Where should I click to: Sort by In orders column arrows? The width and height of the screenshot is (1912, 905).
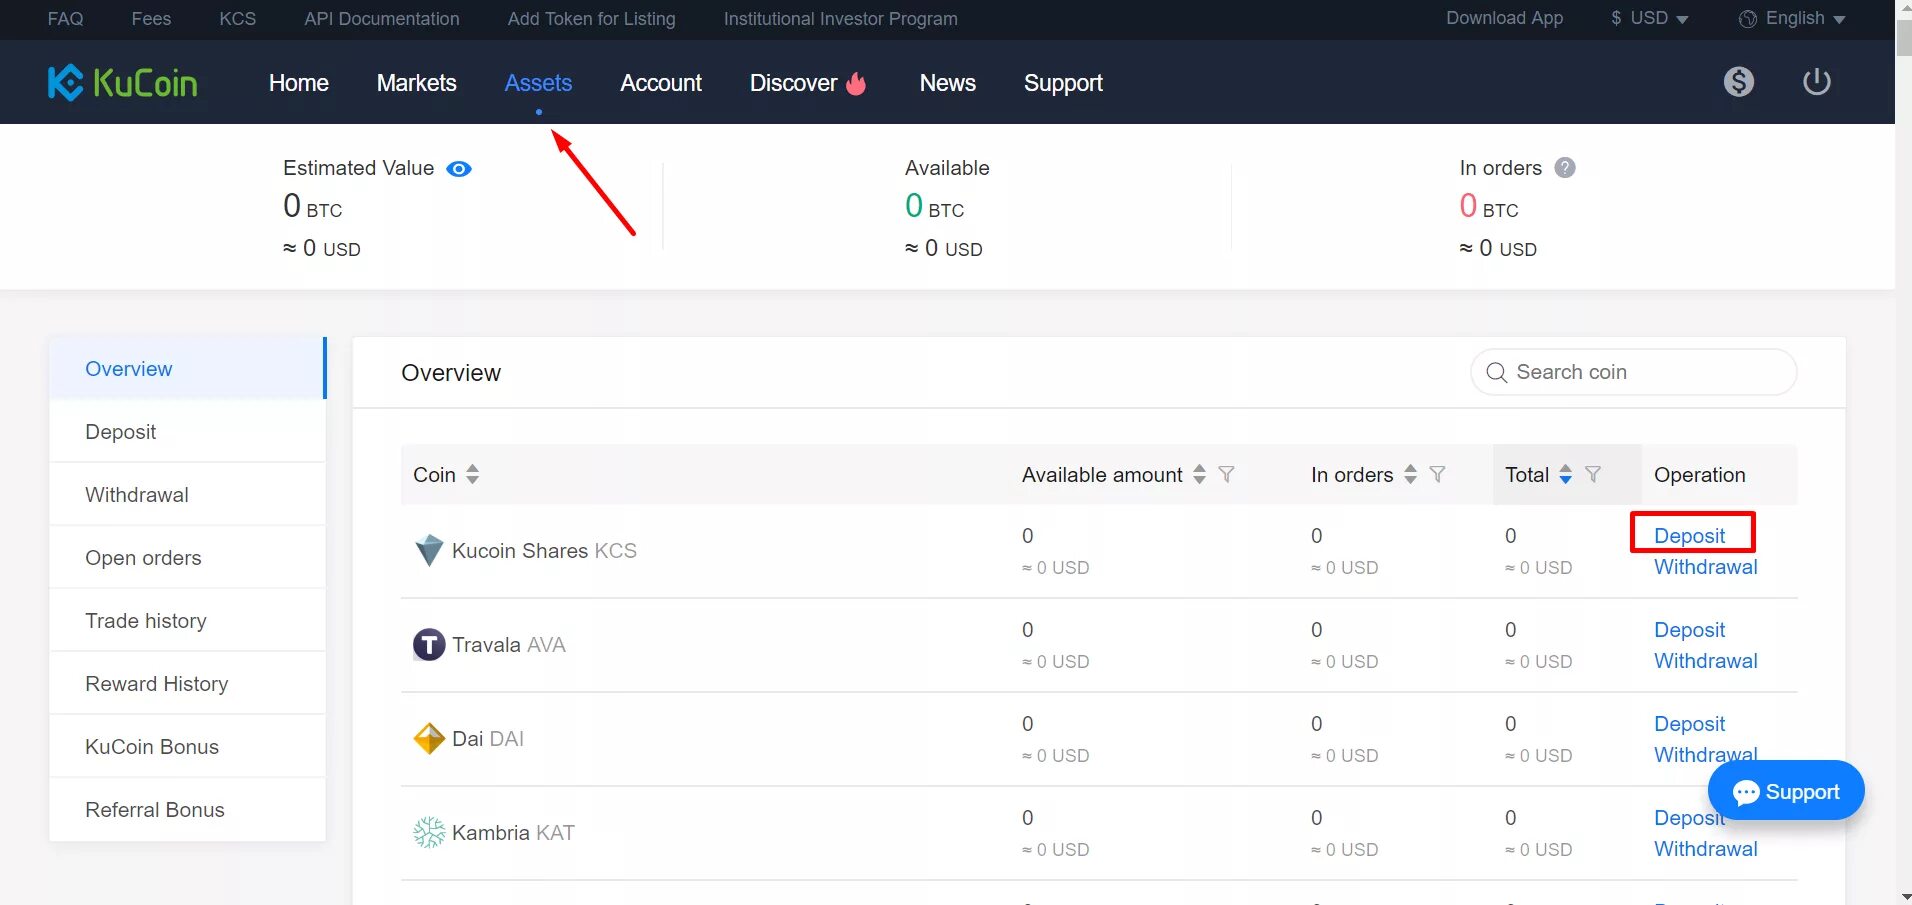click(x=1410, y=475)
